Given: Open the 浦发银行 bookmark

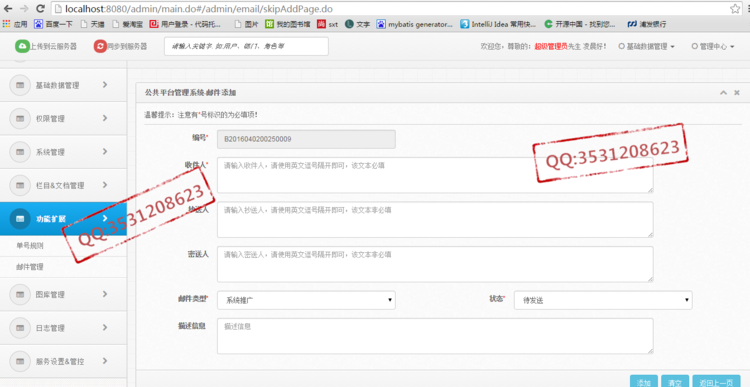Looking at the screenshot, I should [647, 24].
